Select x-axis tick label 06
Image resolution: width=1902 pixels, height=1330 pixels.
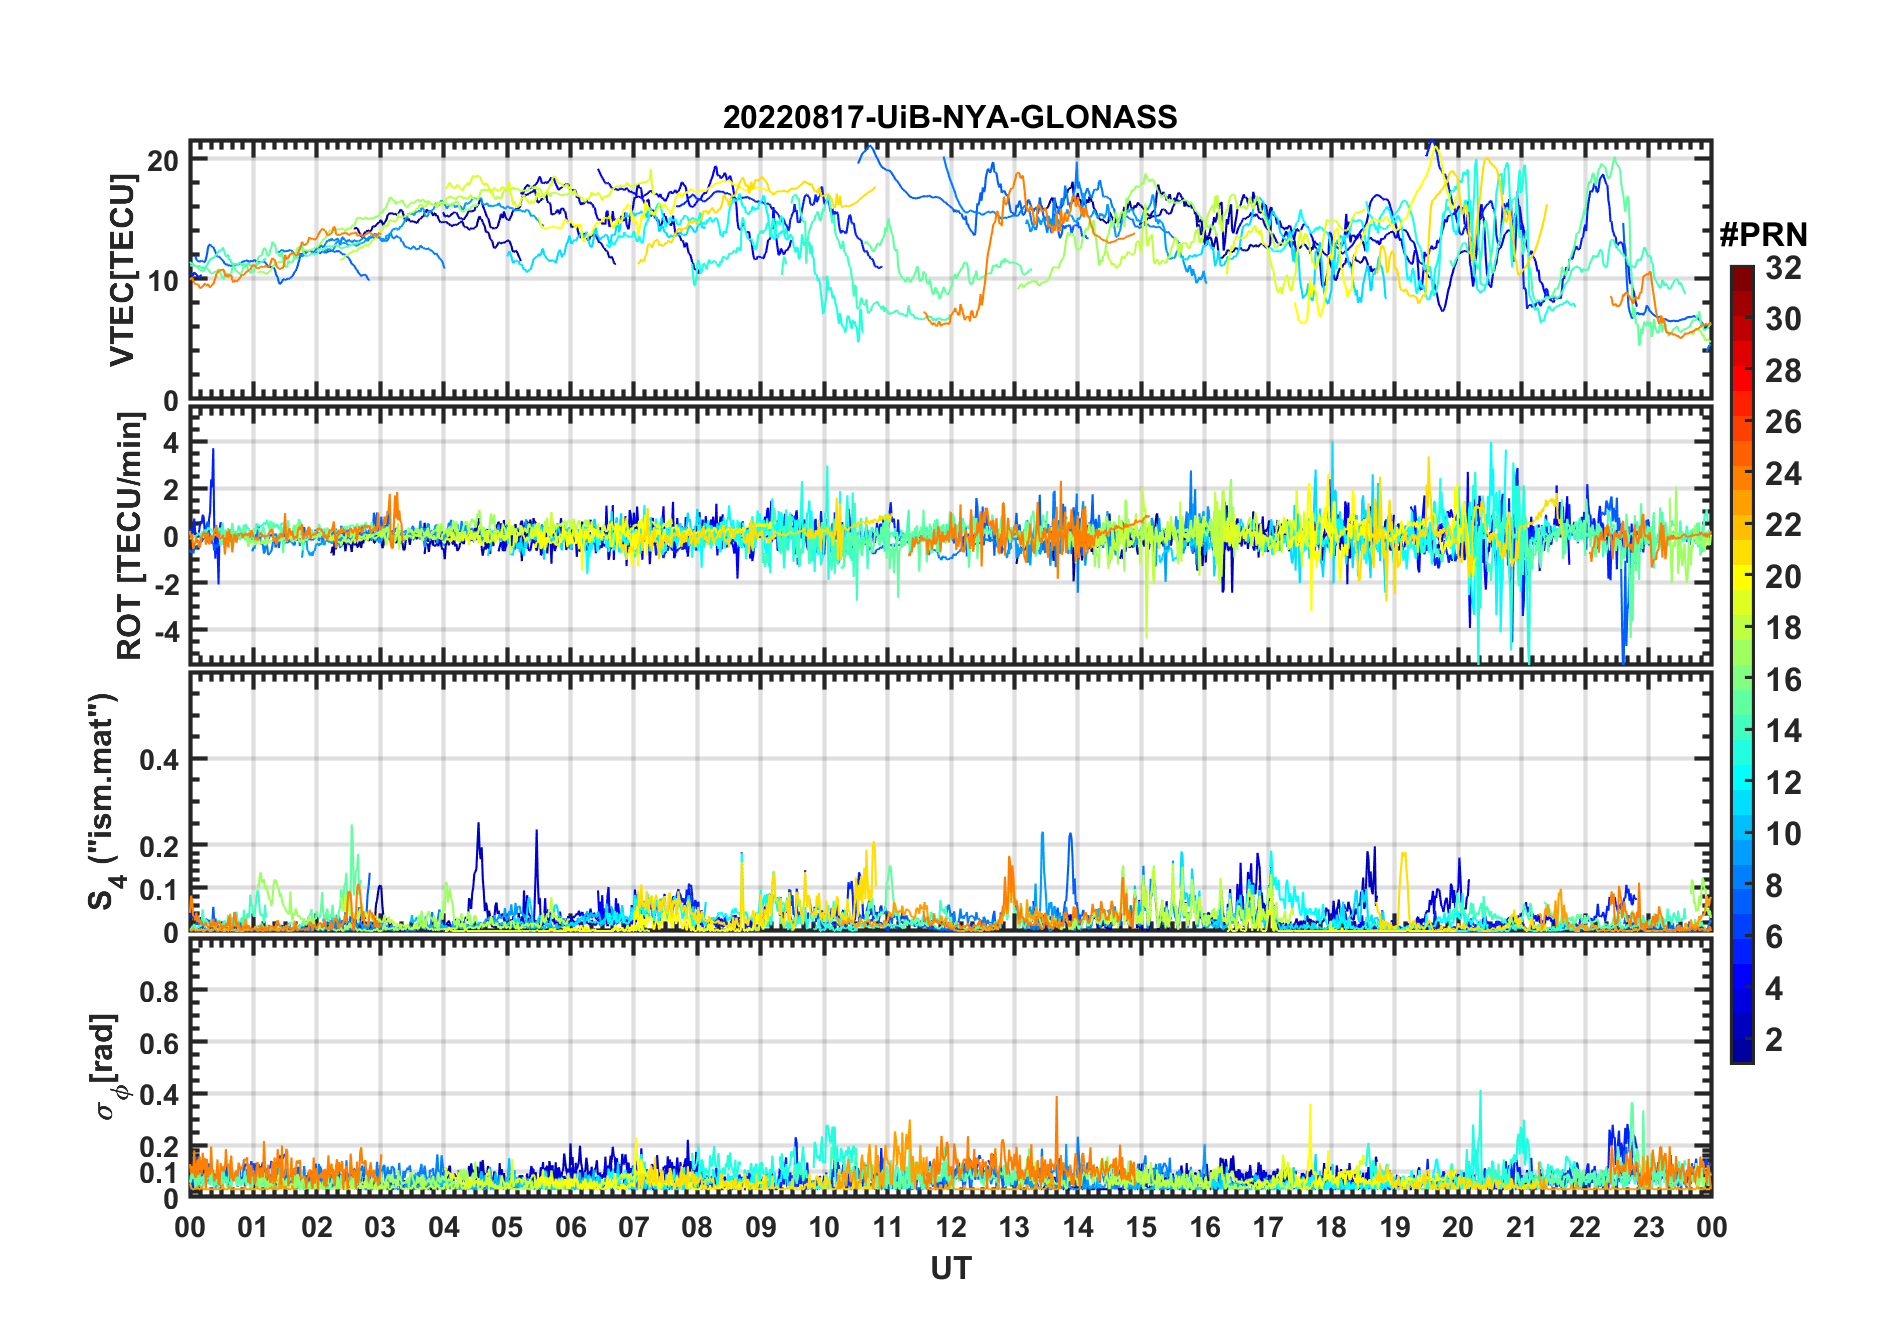point(570,1227)
